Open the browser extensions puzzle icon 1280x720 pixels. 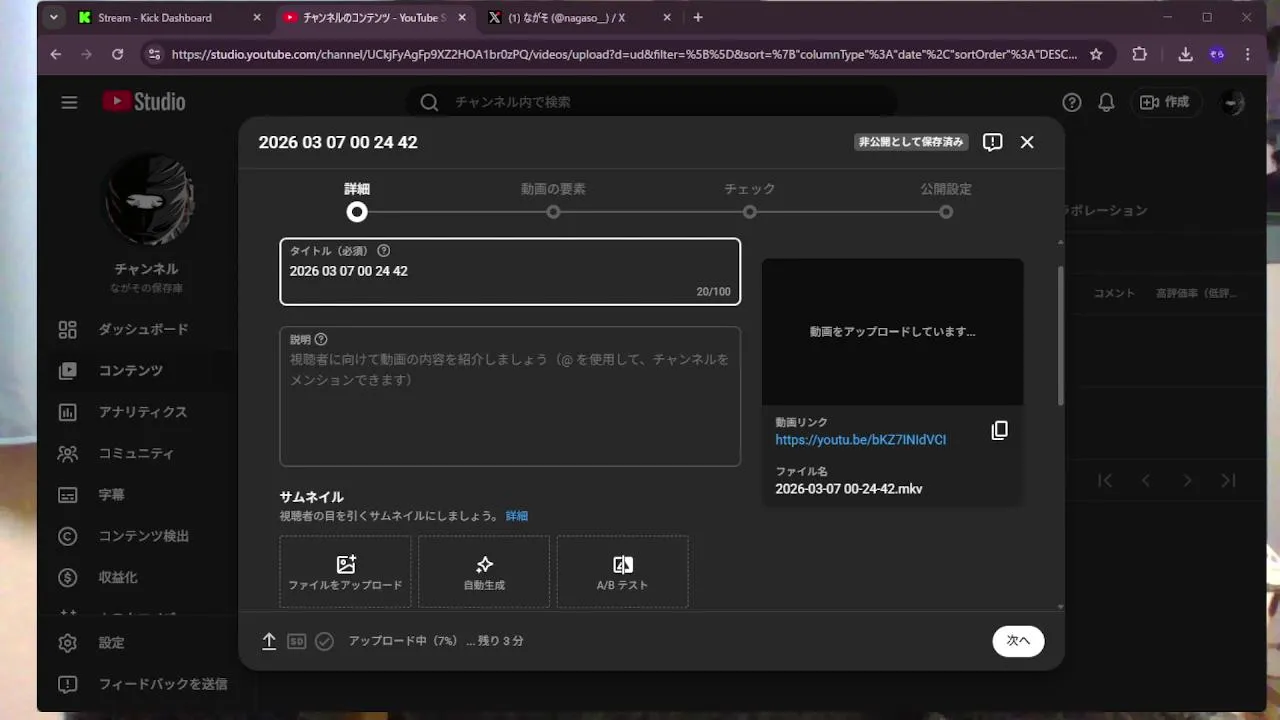click(x=1140, y=55)
